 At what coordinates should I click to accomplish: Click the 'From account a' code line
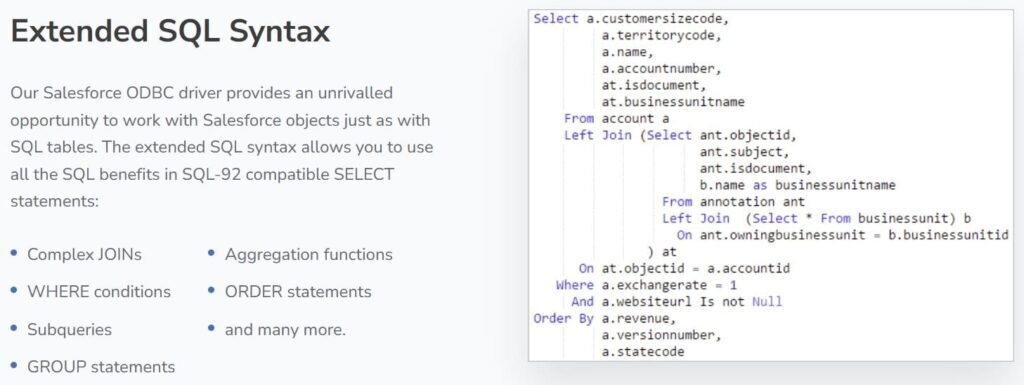click(616, 119)
